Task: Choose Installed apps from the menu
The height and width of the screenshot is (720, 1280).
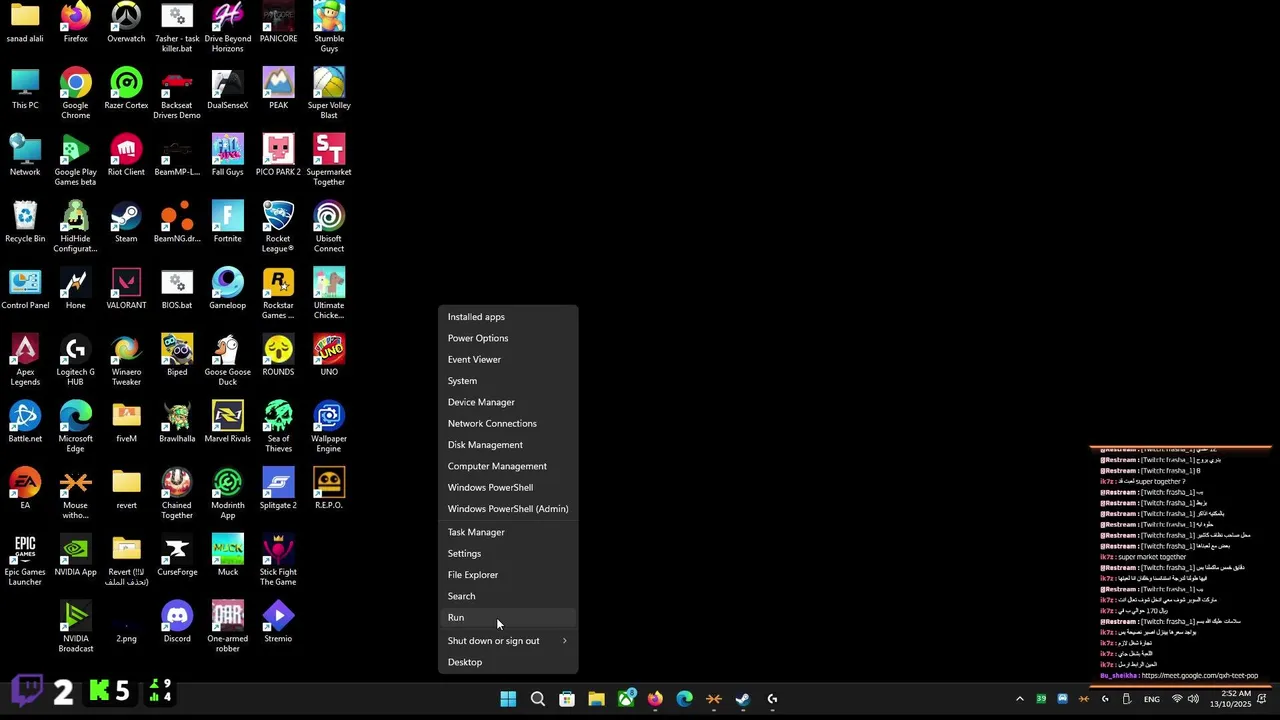Action: (508, 317)
